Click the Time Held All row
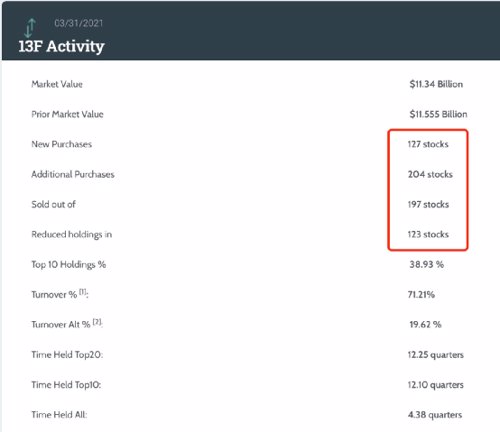This screenshot has height=432, width=500. click(x=248, y=415)
